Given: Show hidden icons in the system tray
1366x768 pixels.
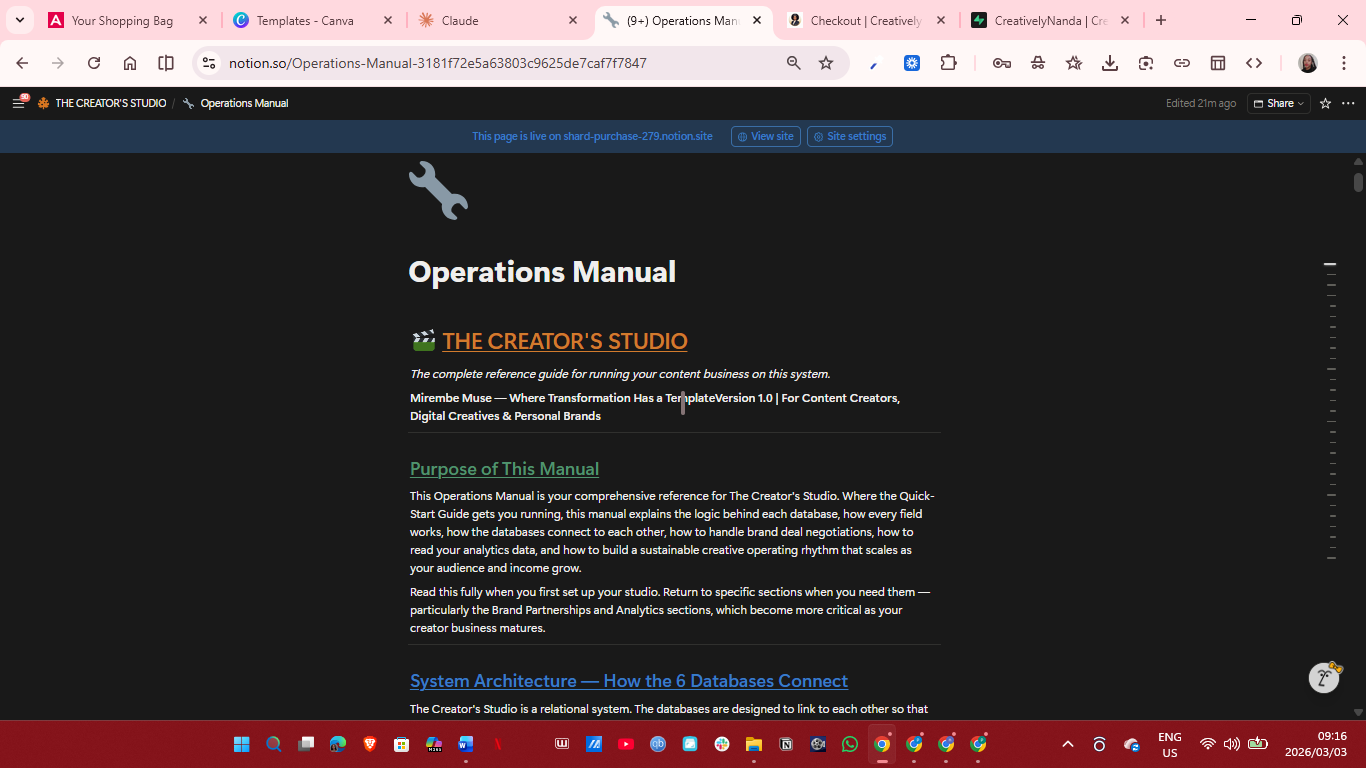Looking at the screenshot, I should click(x=1068, y=744).
